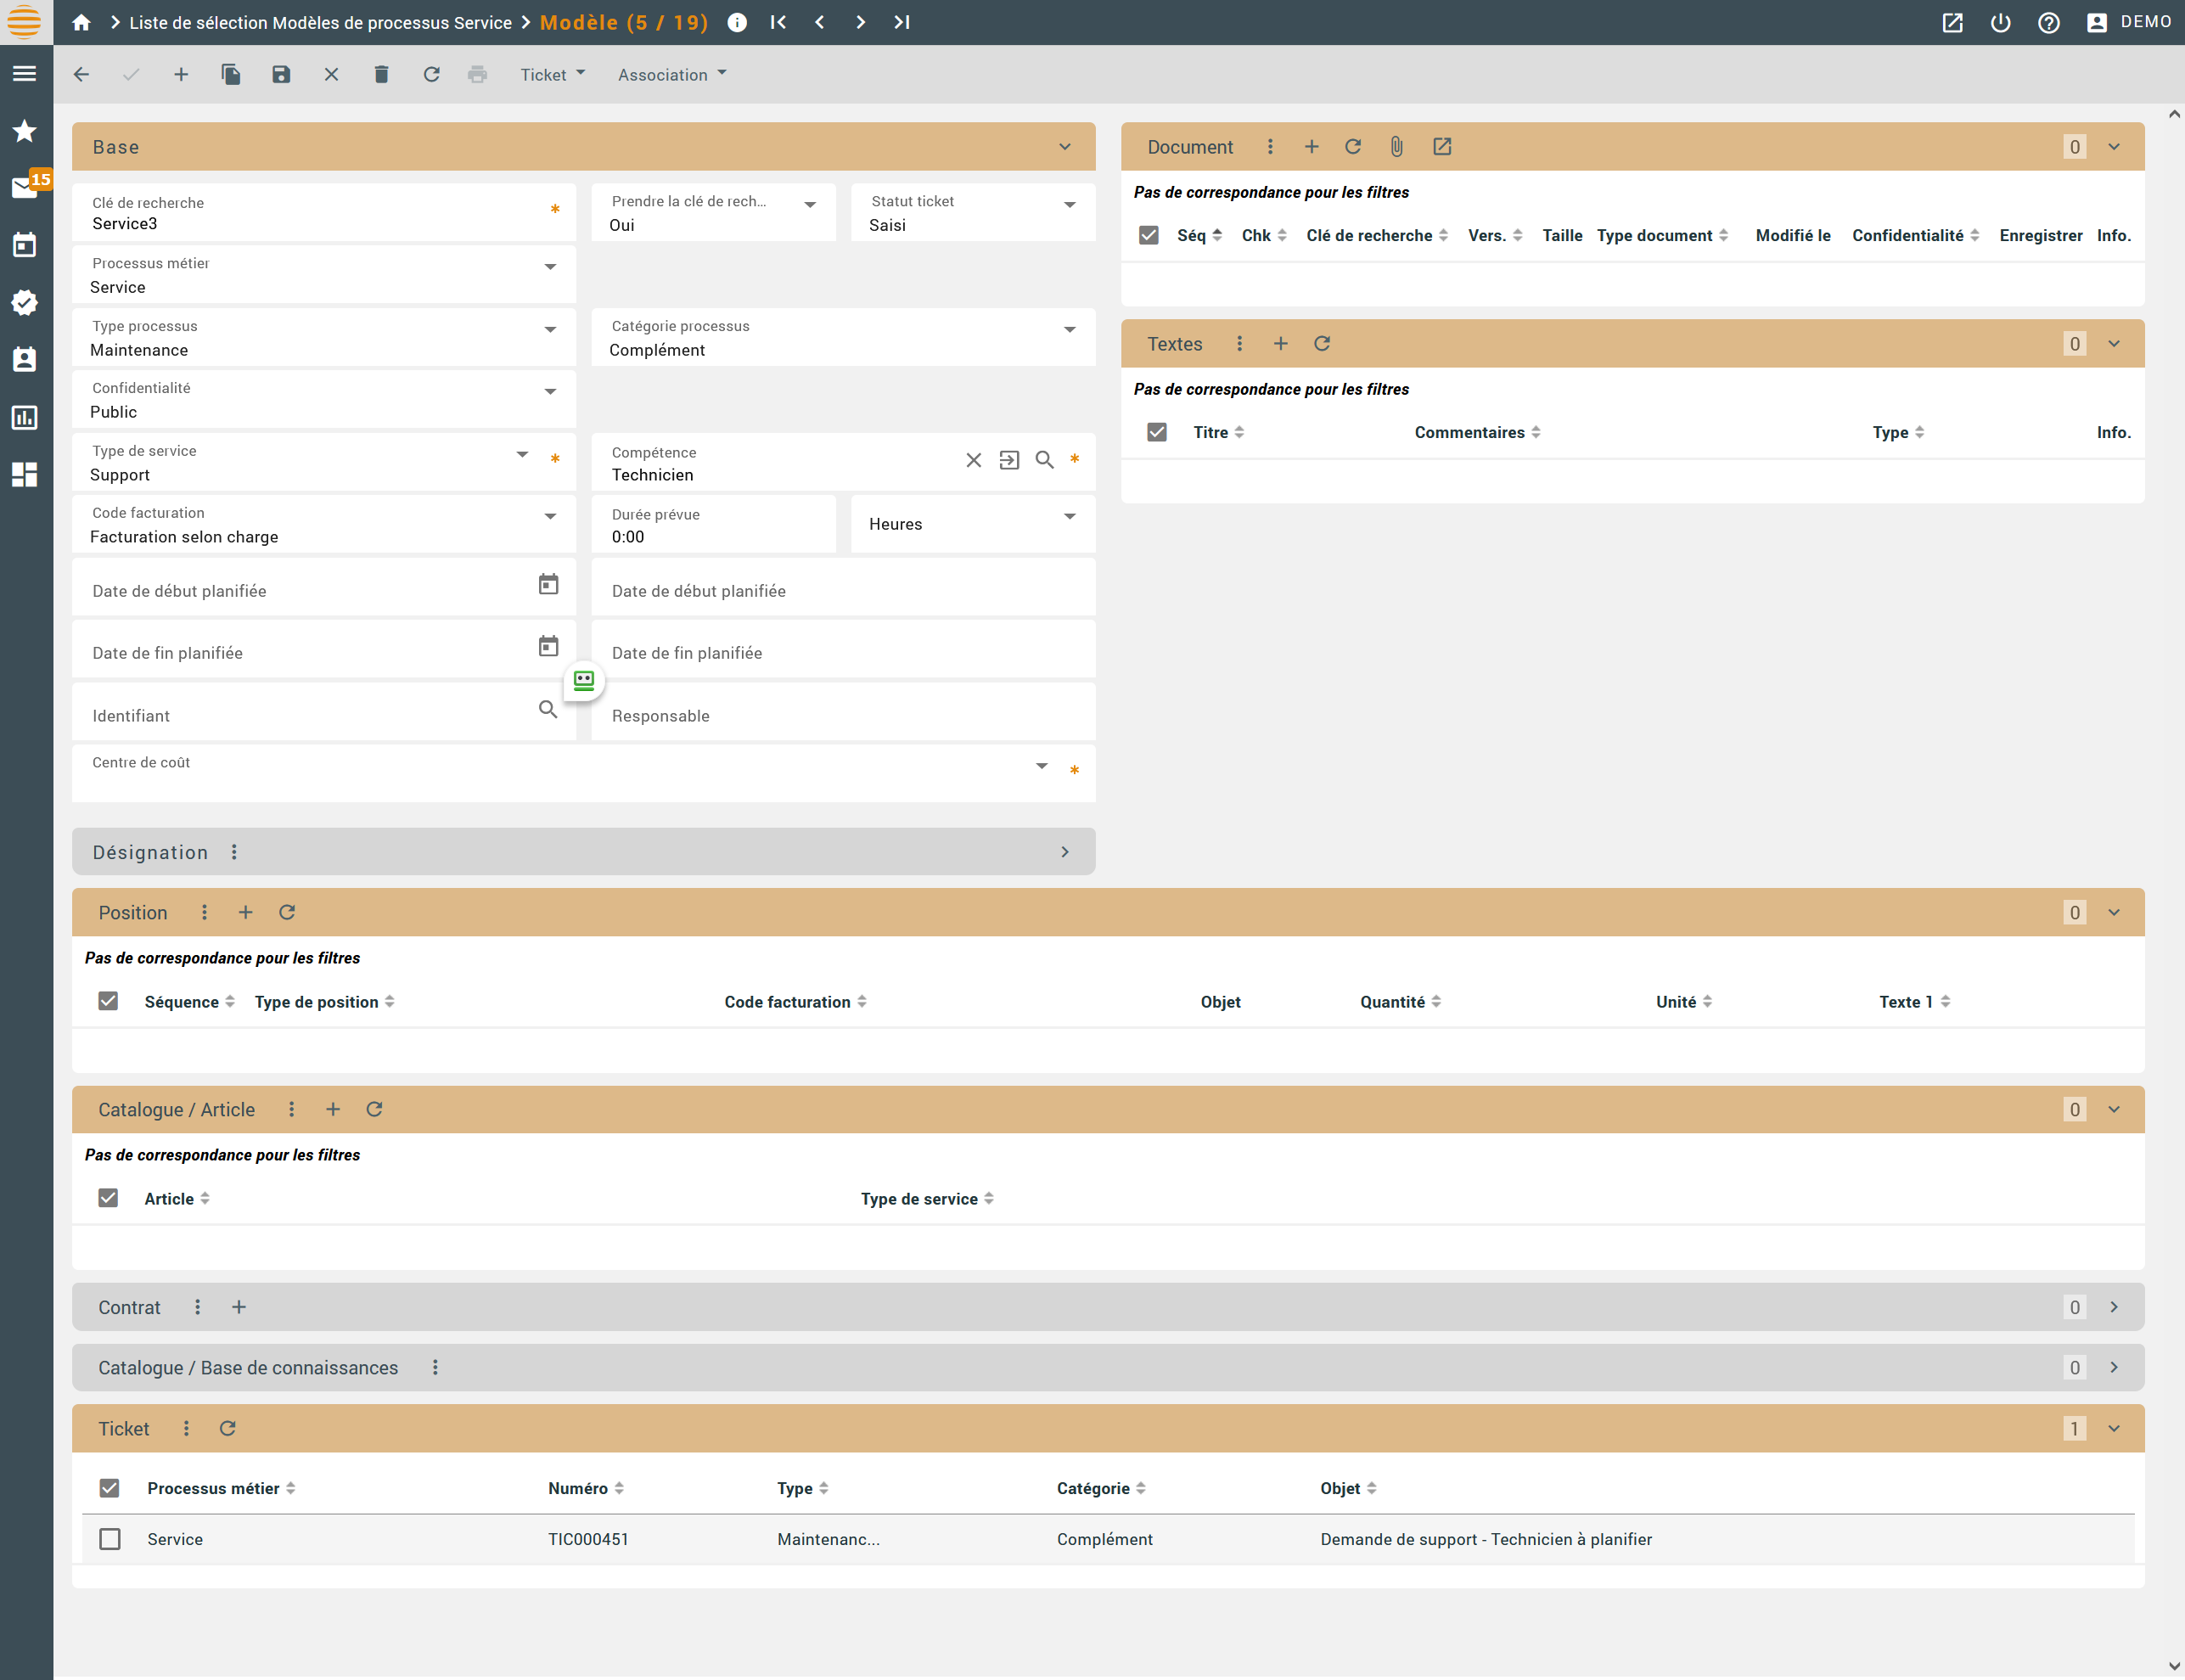Open mail inbox with 15 badge
Image resolution: width=2185 pixels, height=1680 pixels.
[25, 187]
